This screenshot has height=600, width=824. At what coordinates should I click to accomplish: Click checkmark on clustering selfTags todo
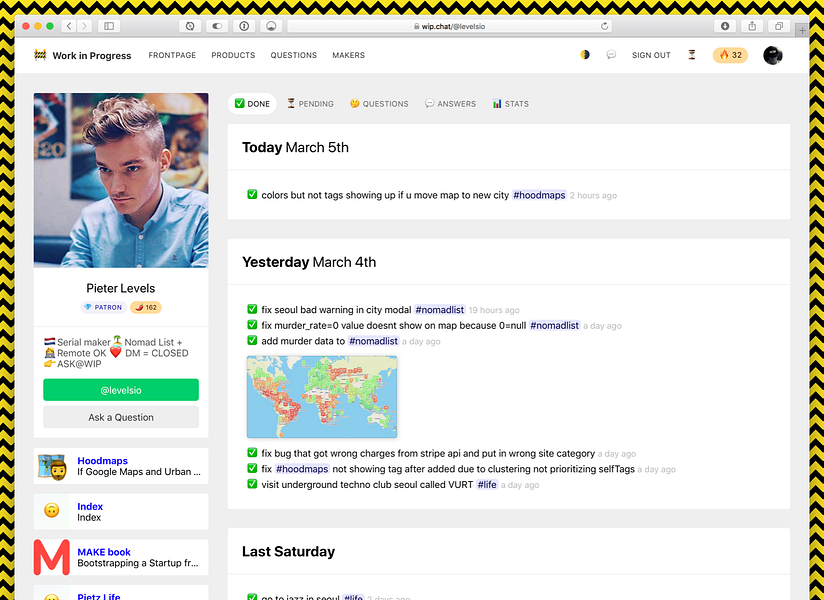point(252,469)
